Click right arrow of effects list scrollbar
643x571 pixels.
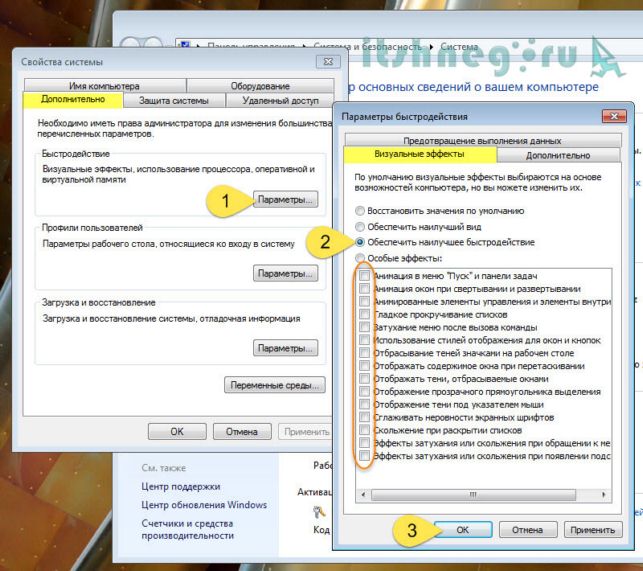coord(603,495)
